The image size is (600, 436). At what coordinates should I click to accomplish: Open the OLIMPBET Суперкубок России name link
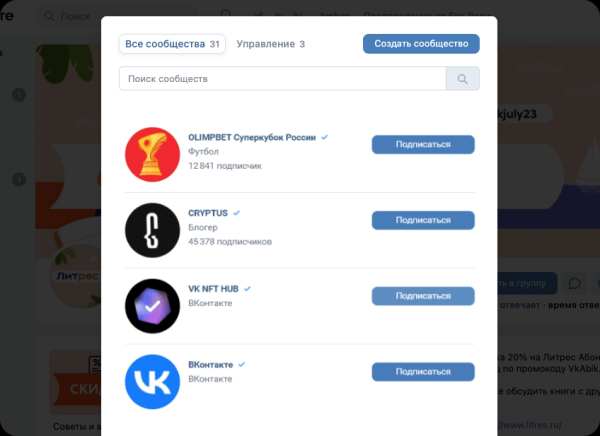coord(251,137)
